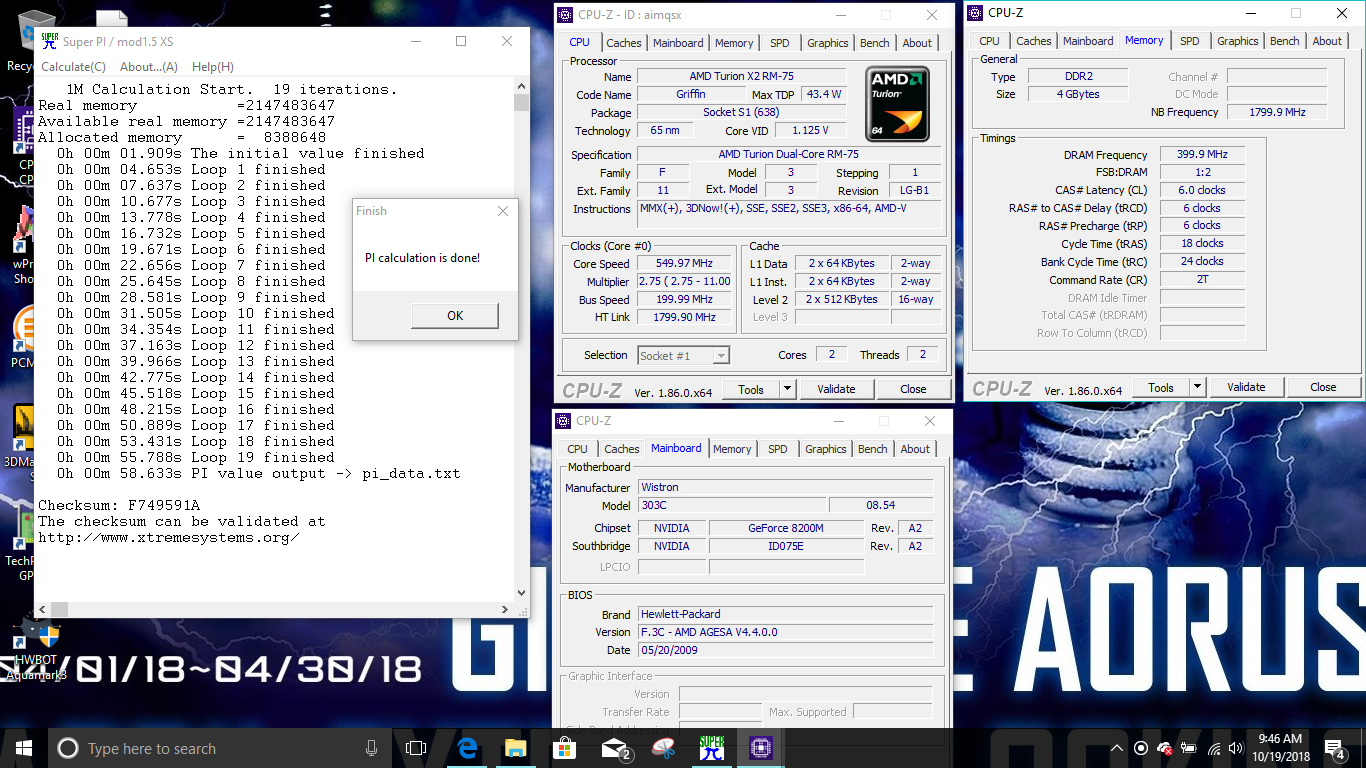Open the Wi-Fi network tray icon
1366x768 pixels.
click(x=1214, y=748)
